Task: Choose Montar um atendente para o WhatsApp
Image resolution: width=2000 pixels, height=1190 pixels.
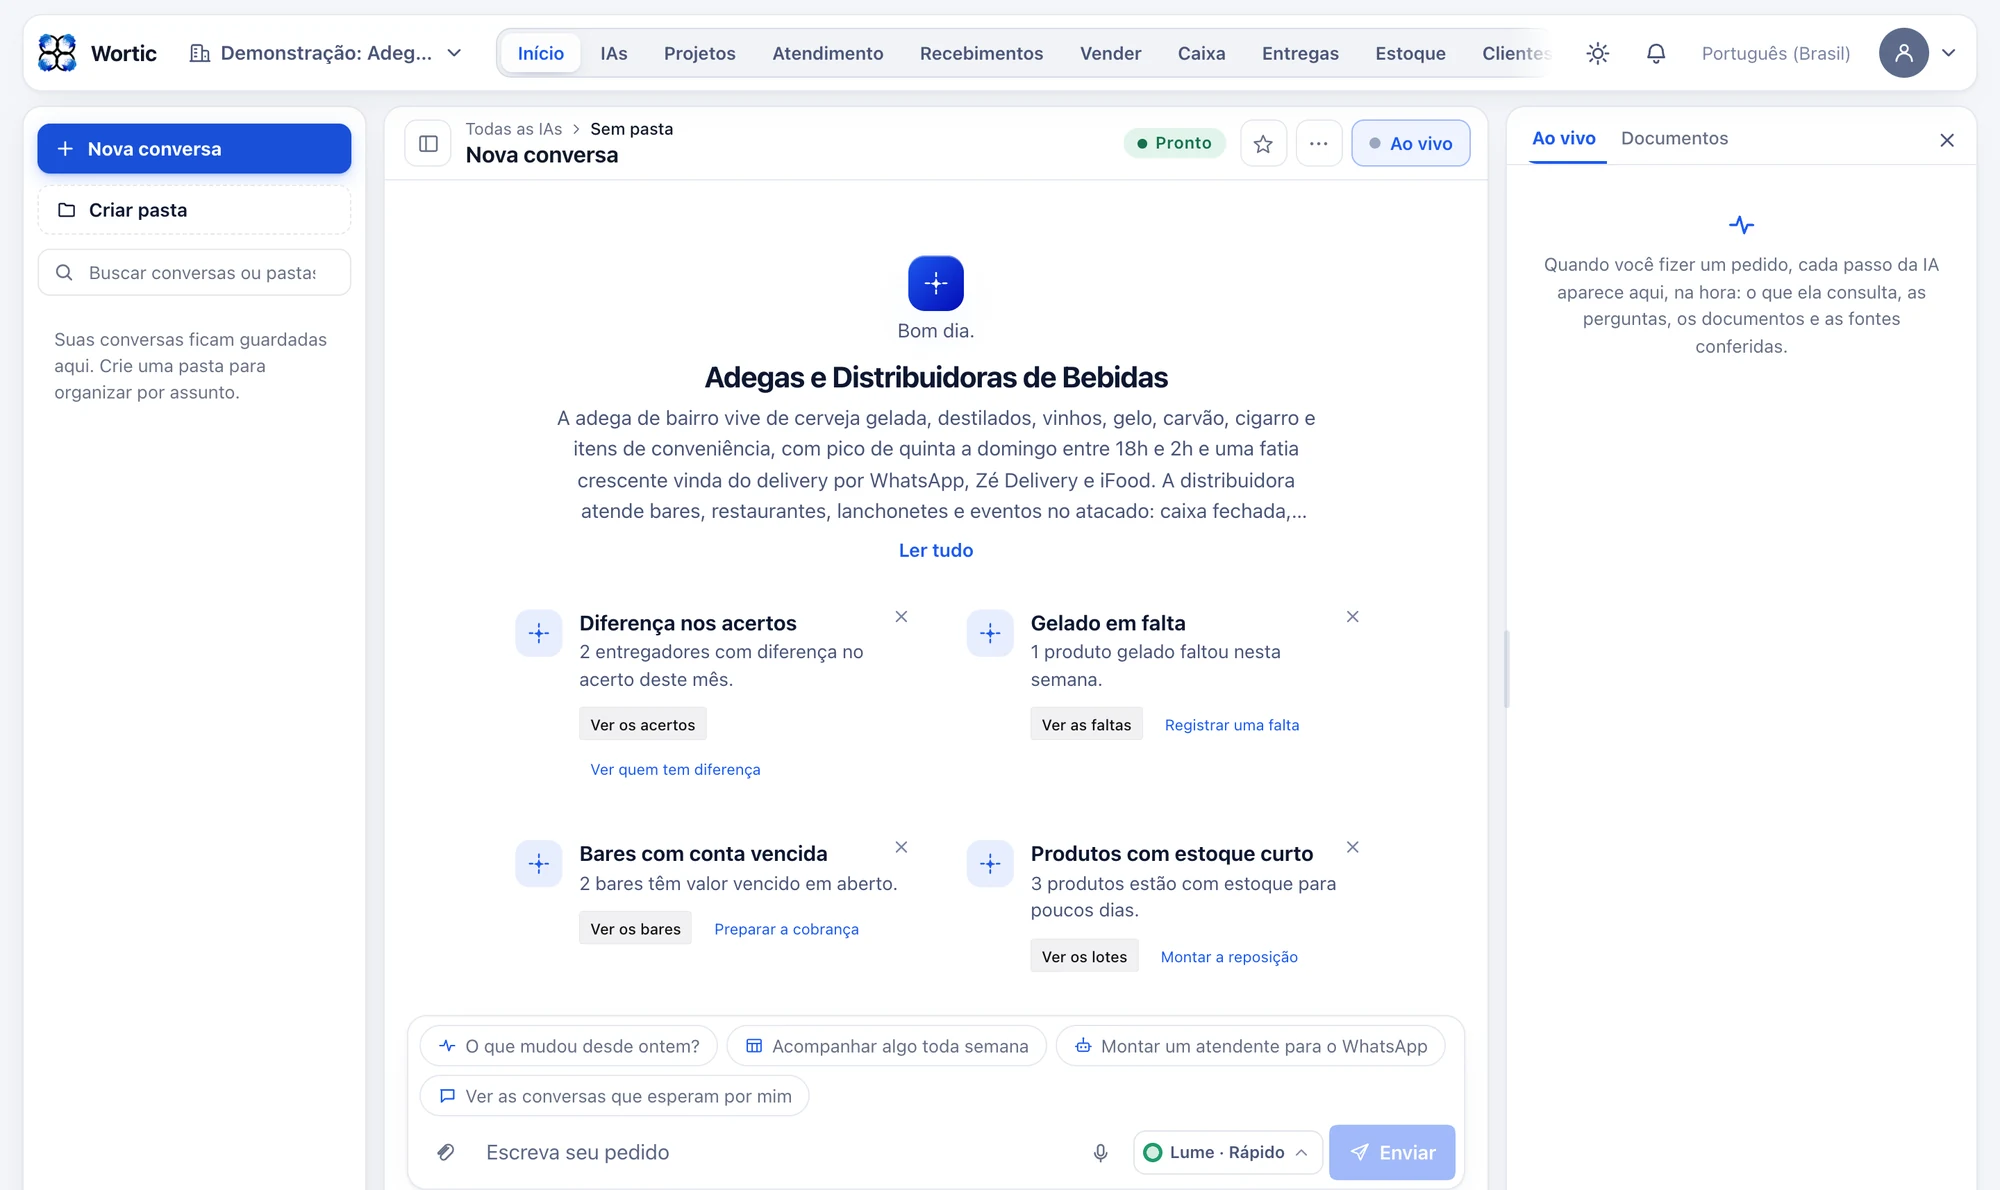Action: (x=1250, y=1045)
